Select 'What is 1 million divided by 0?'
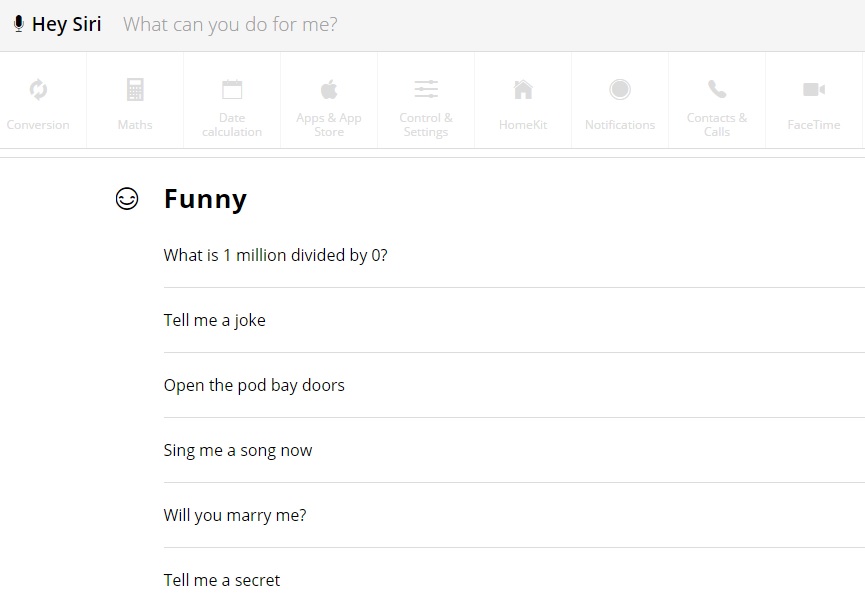Image resolution: width=865 pixels, height=598 pixels. coord(514,255)
